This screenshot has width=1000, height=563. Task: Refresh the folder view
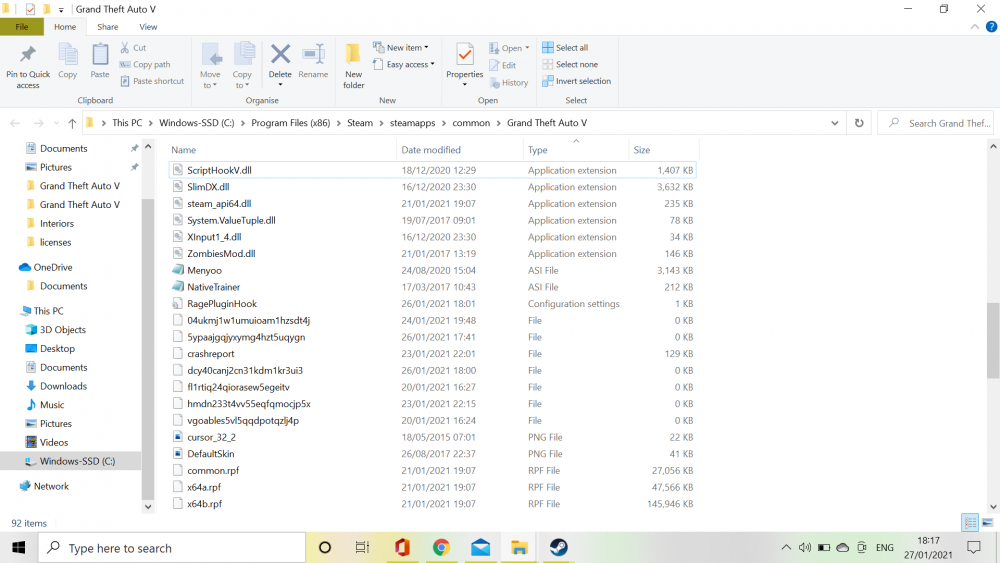tap(859, 123)
